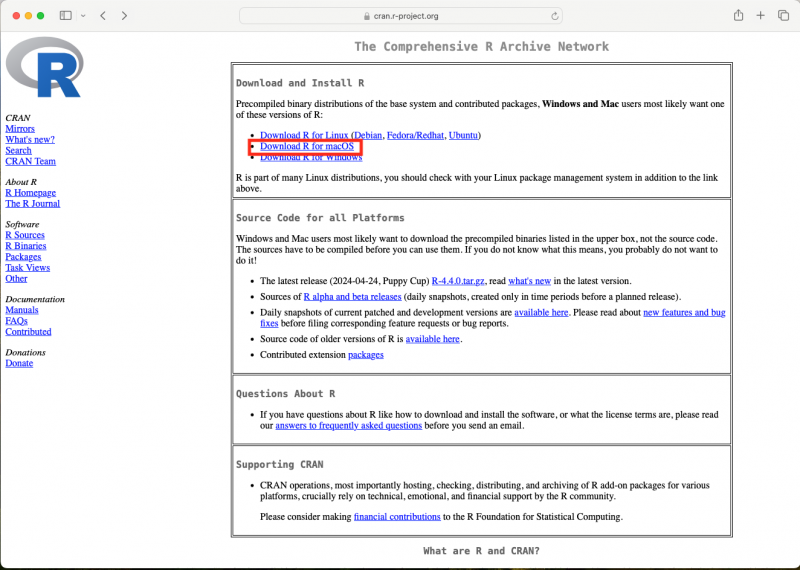Screen dimensions: 800x570
Task: Show the tab overview icon
Action: pos(783,16)
